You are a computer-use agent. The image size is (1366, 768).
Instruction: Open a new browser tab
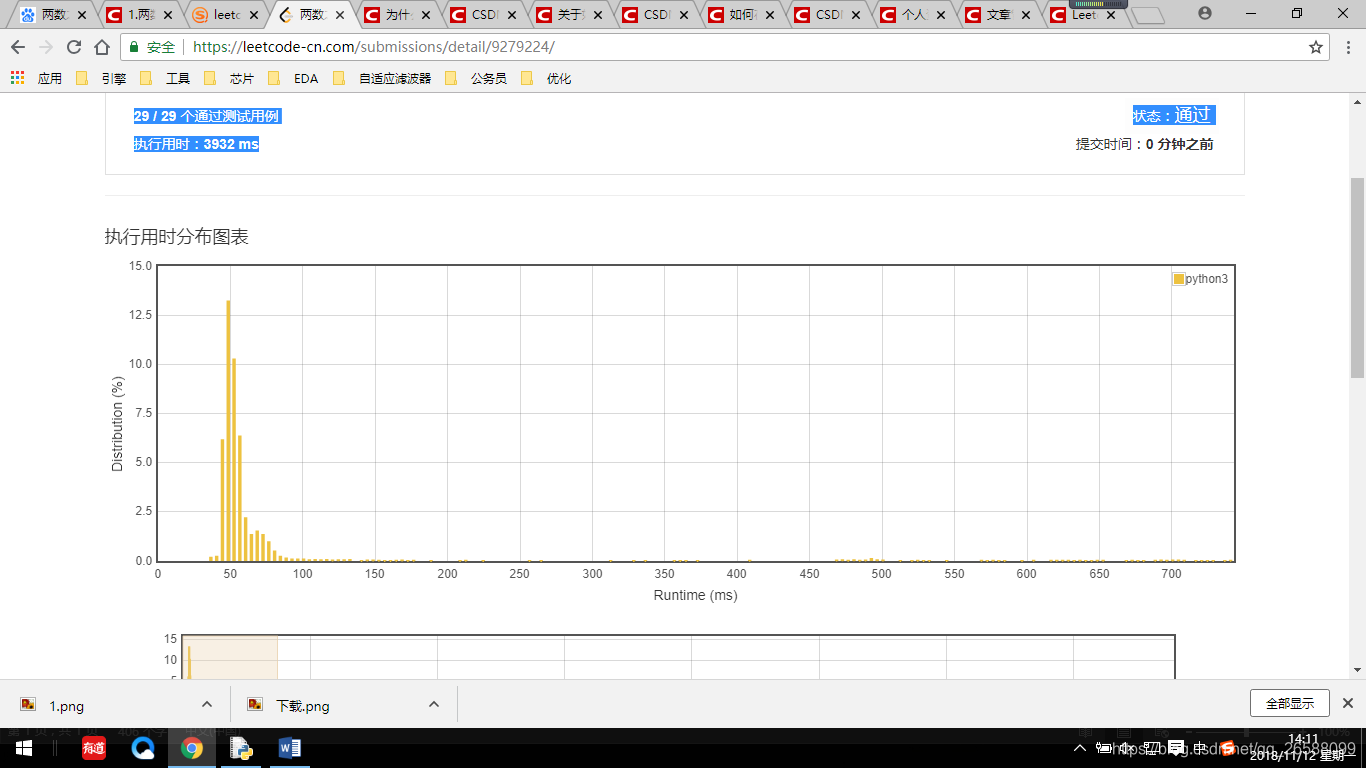[1150, 15]
